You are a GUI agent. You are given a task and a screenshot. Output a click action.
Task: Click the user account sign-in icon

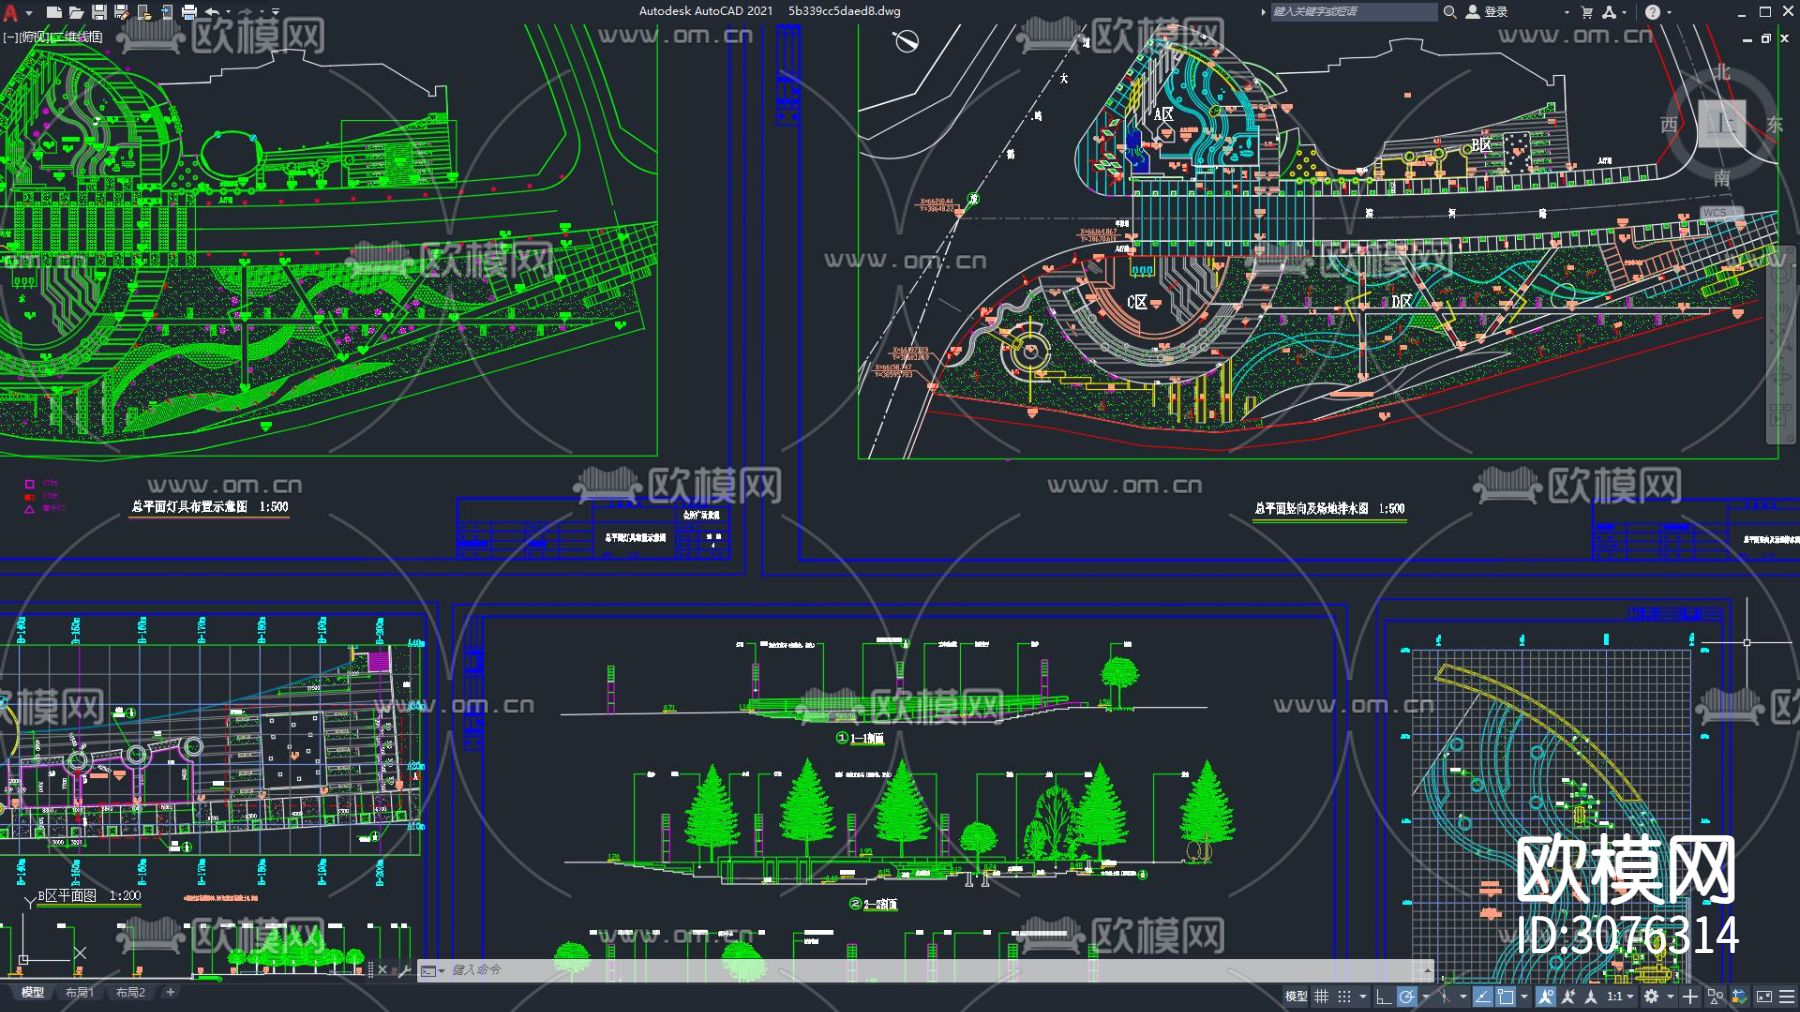point(1473,12)
